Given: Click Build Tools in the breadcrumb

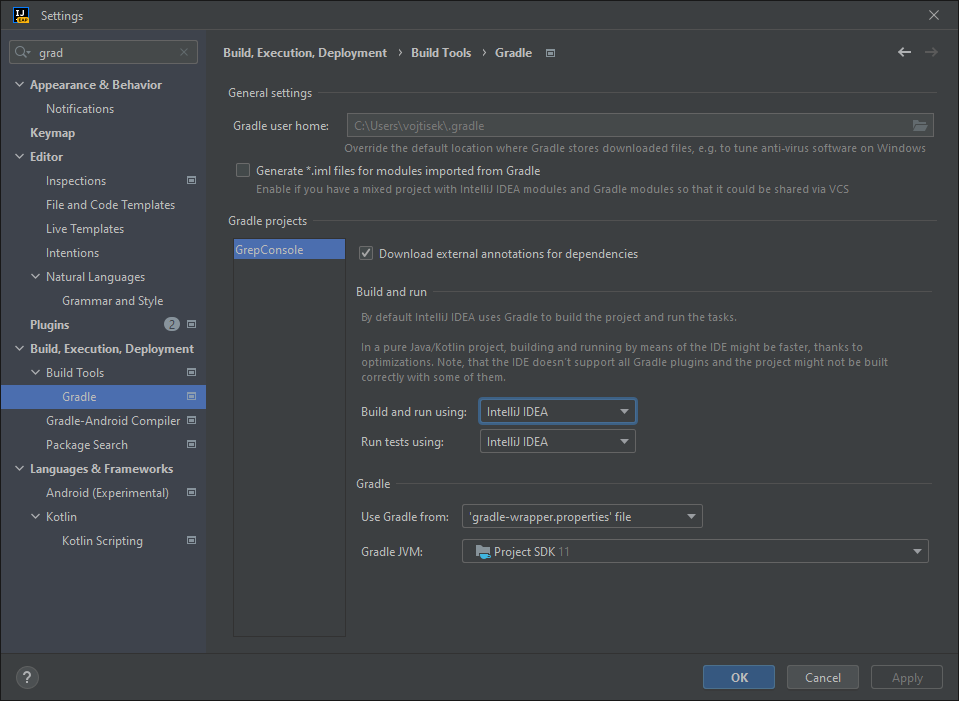Looking at the screenshot, I should (x=441, y=53).
